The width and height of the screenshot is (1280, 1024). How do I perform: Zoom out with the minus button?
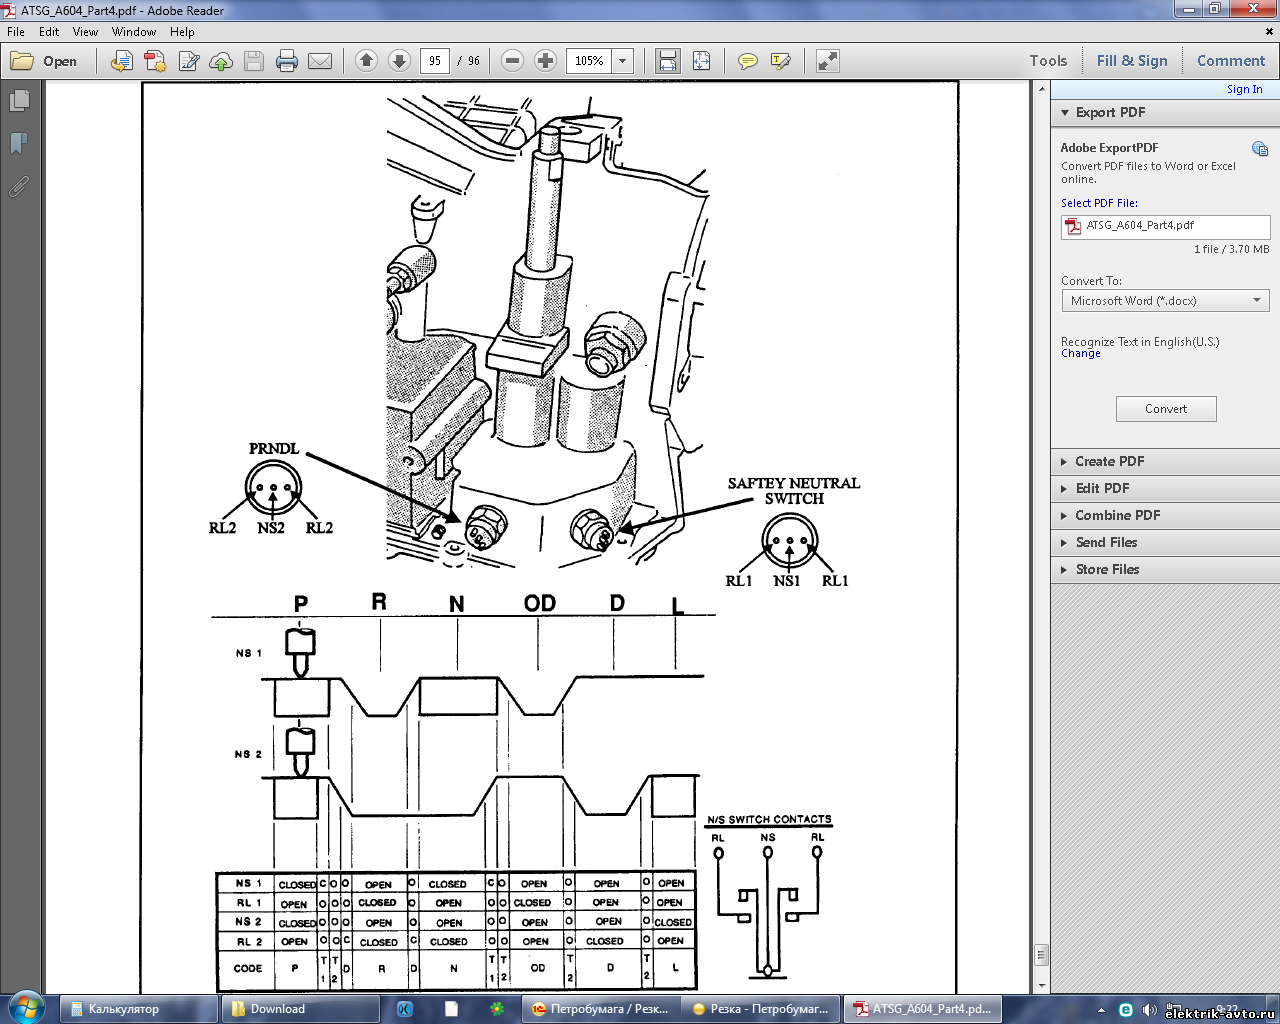click(x=512, y=61)
